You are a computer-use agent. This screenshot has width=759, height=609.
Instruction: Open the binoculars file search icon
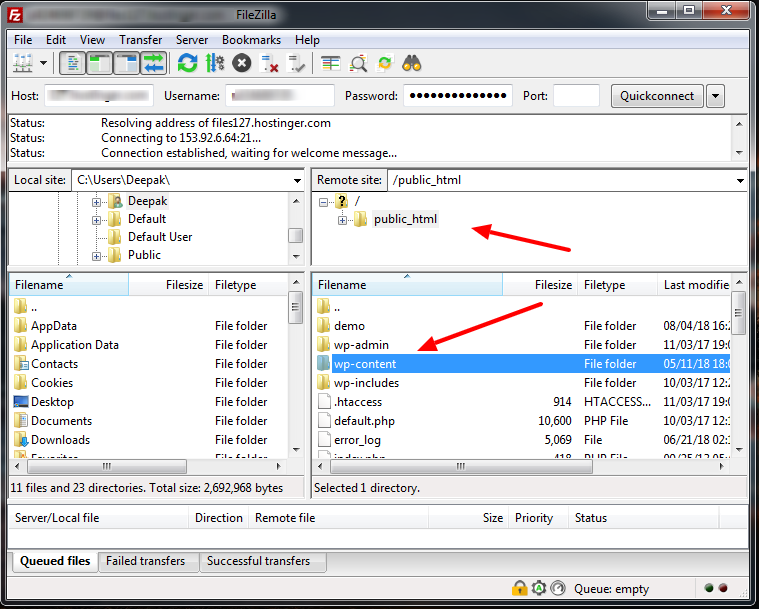(411, 63)
